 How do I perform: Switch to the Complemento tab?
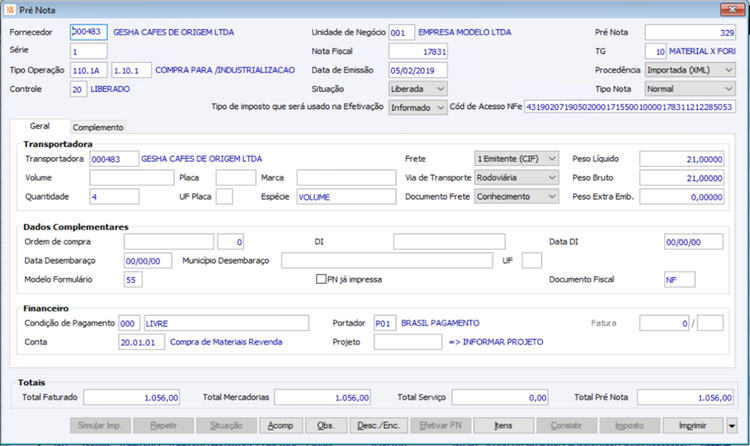tap(98, 127)
